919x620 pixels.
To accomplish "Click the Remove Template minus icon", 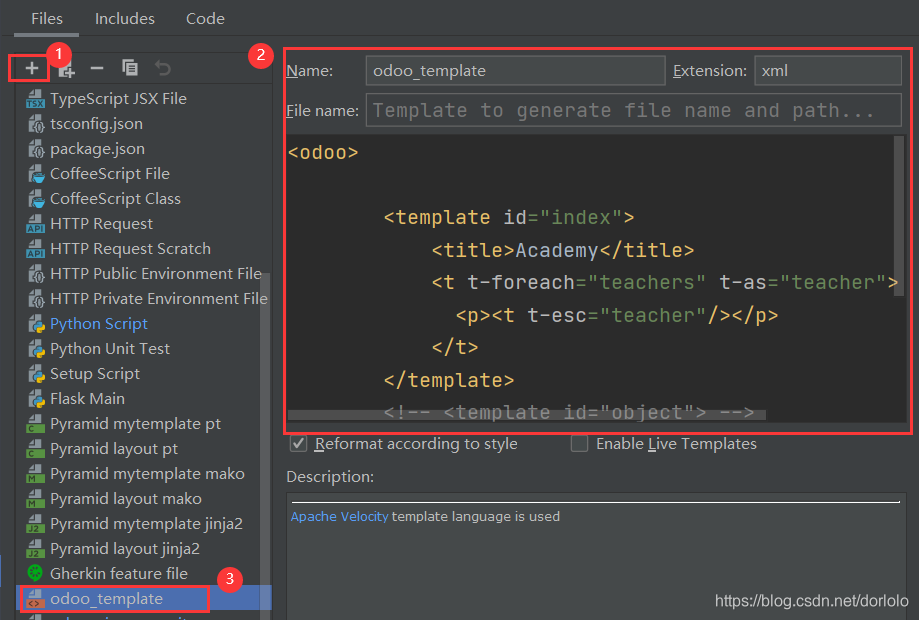I will 97,69.
